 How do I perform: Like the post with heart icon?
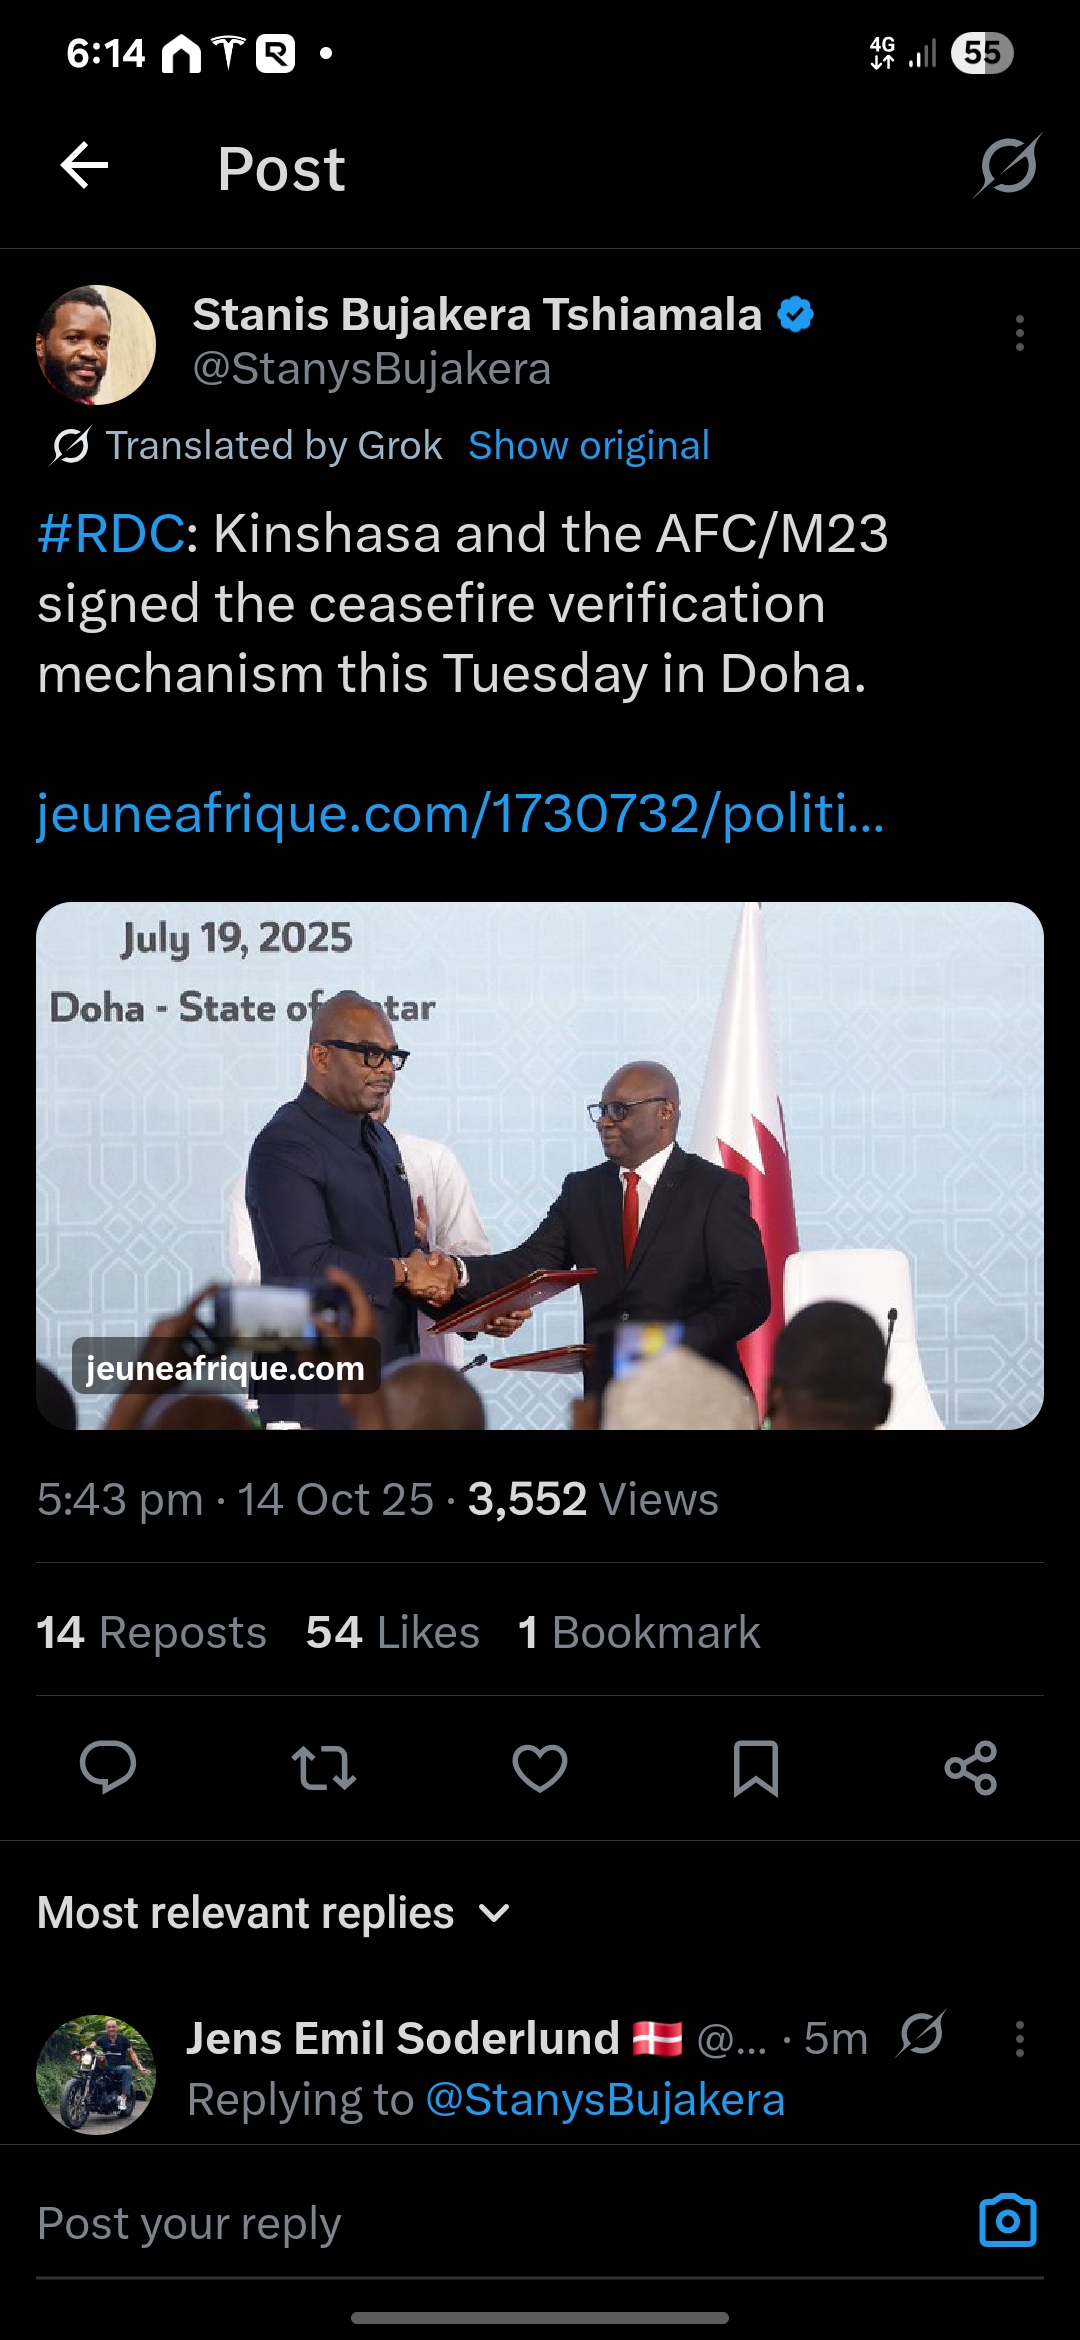pos(540,1767)
